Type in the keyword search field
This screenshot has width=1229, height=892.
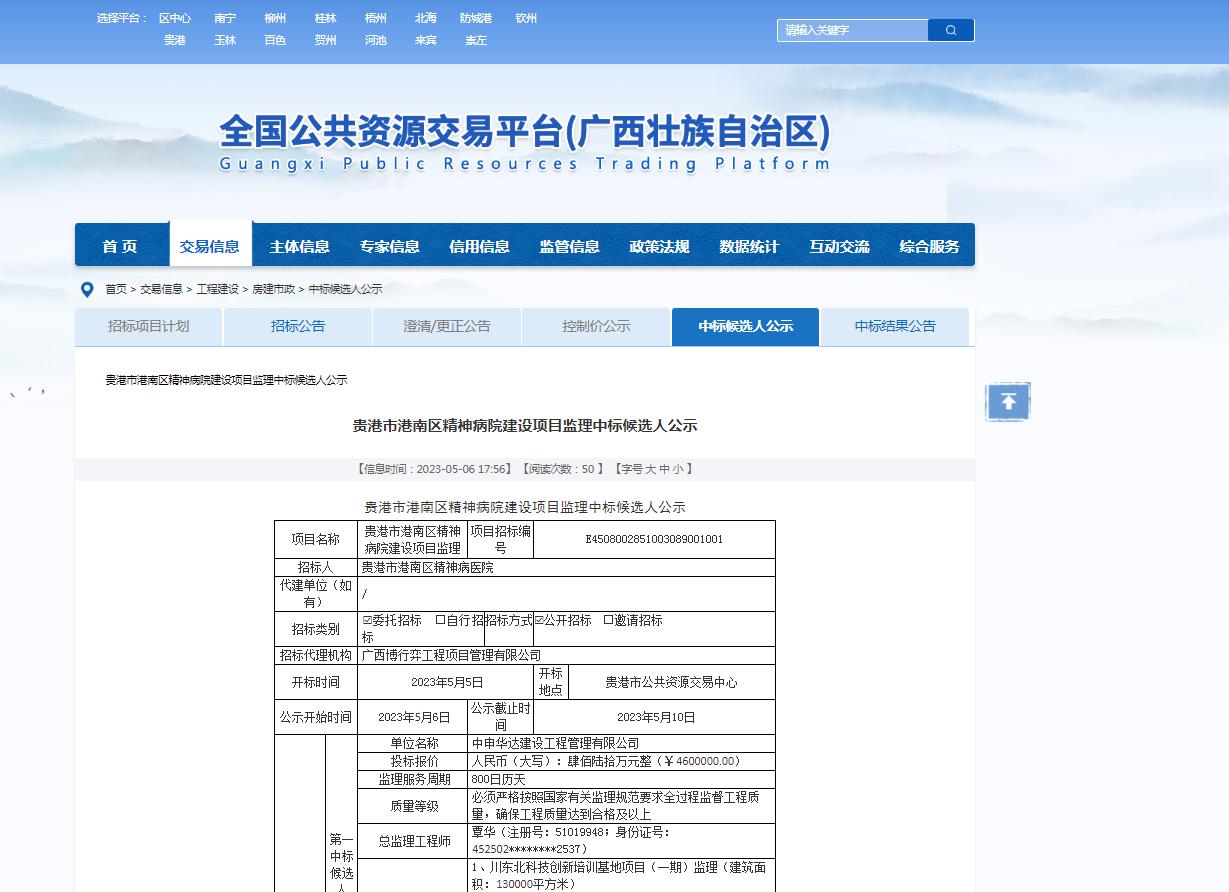click(x=852, y=30)
